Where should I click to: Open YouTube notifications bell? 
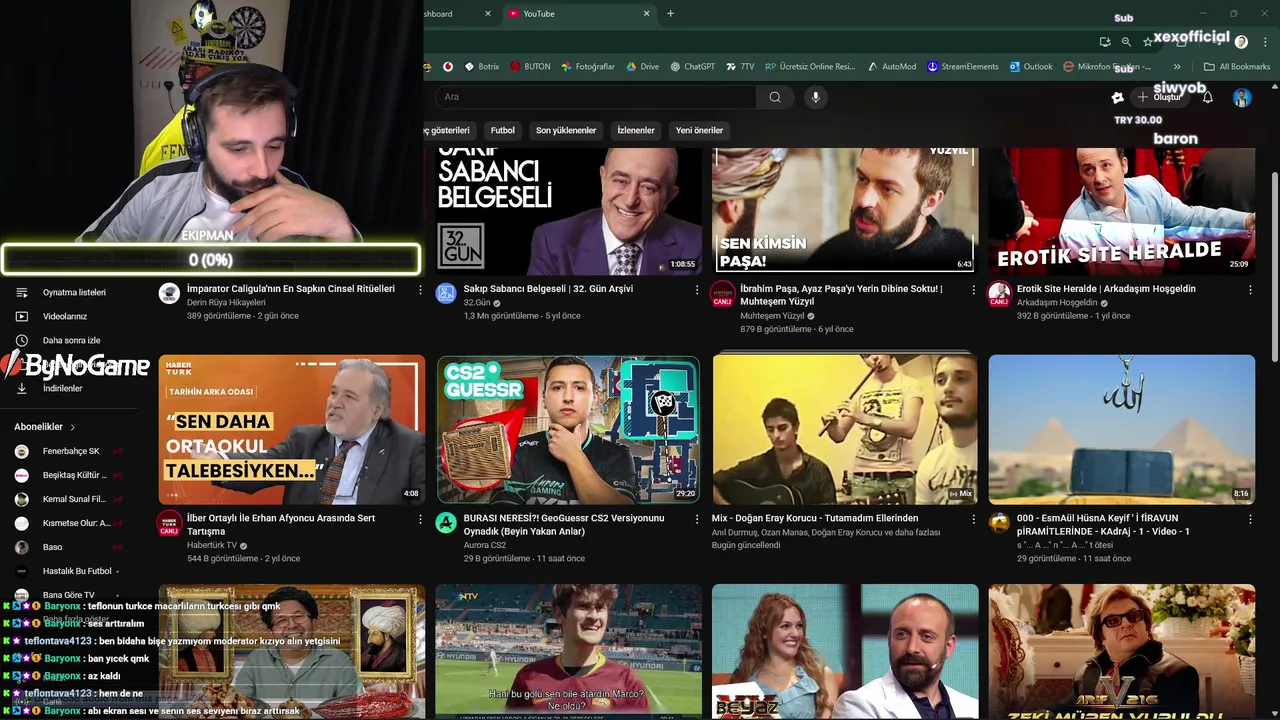click(x=1208, y=97)
